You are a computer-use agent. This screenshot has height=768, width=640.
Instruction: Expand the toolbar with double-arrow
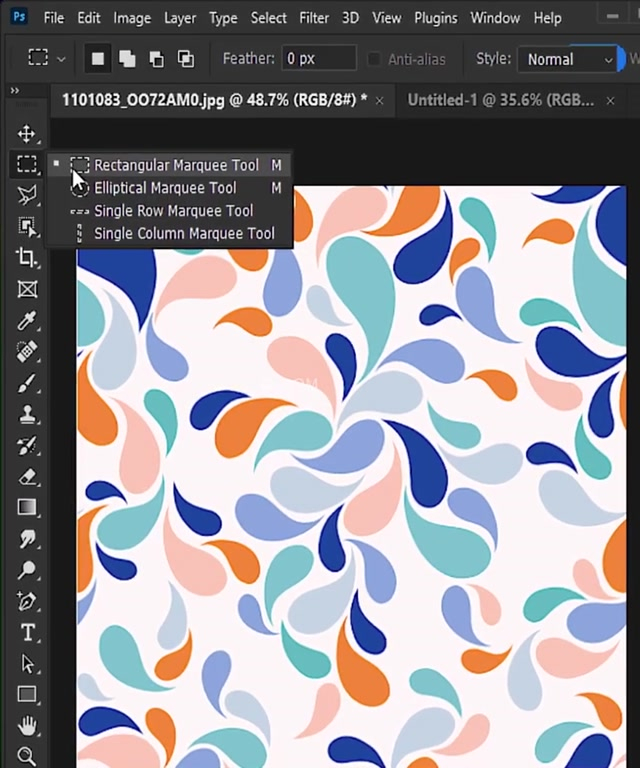pyautogui.click(x=15, y=91)
